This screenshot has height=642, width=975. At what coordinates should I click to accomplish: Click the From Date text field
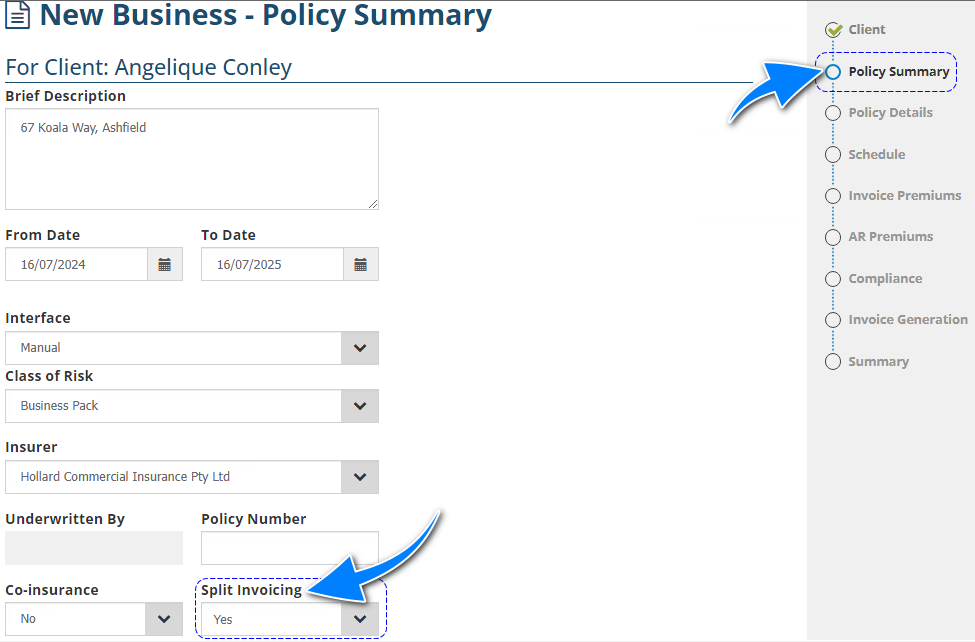point(77,265)
